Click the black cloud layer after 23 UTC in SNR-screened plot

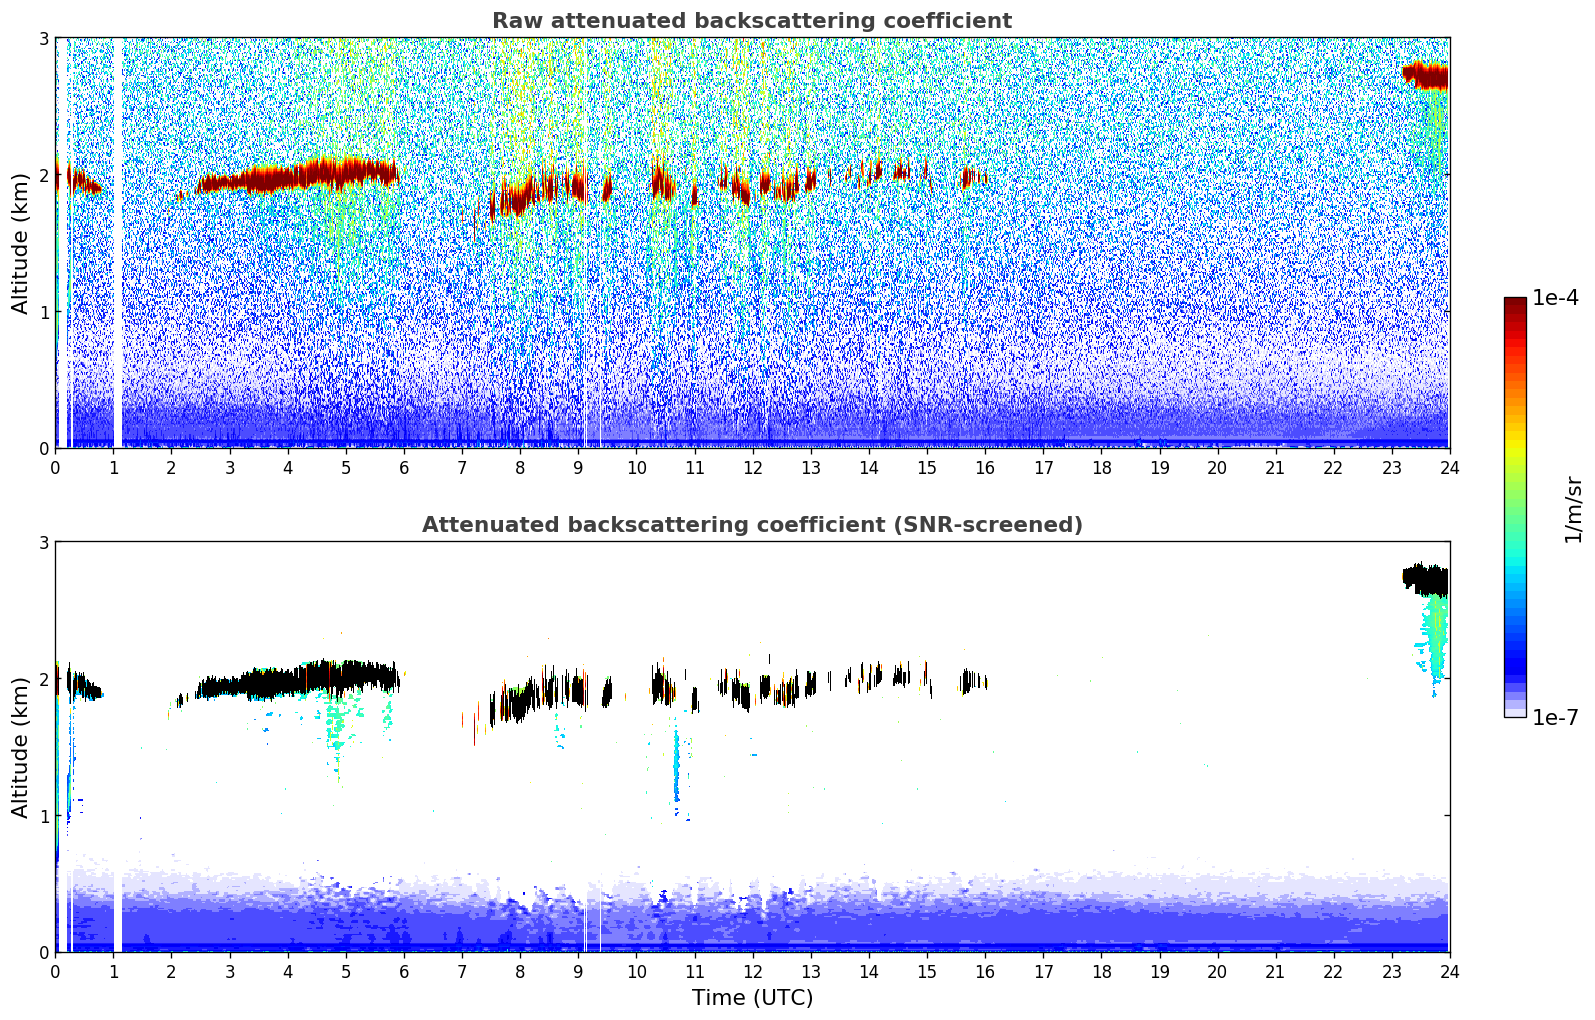(x=1426, y=580)
